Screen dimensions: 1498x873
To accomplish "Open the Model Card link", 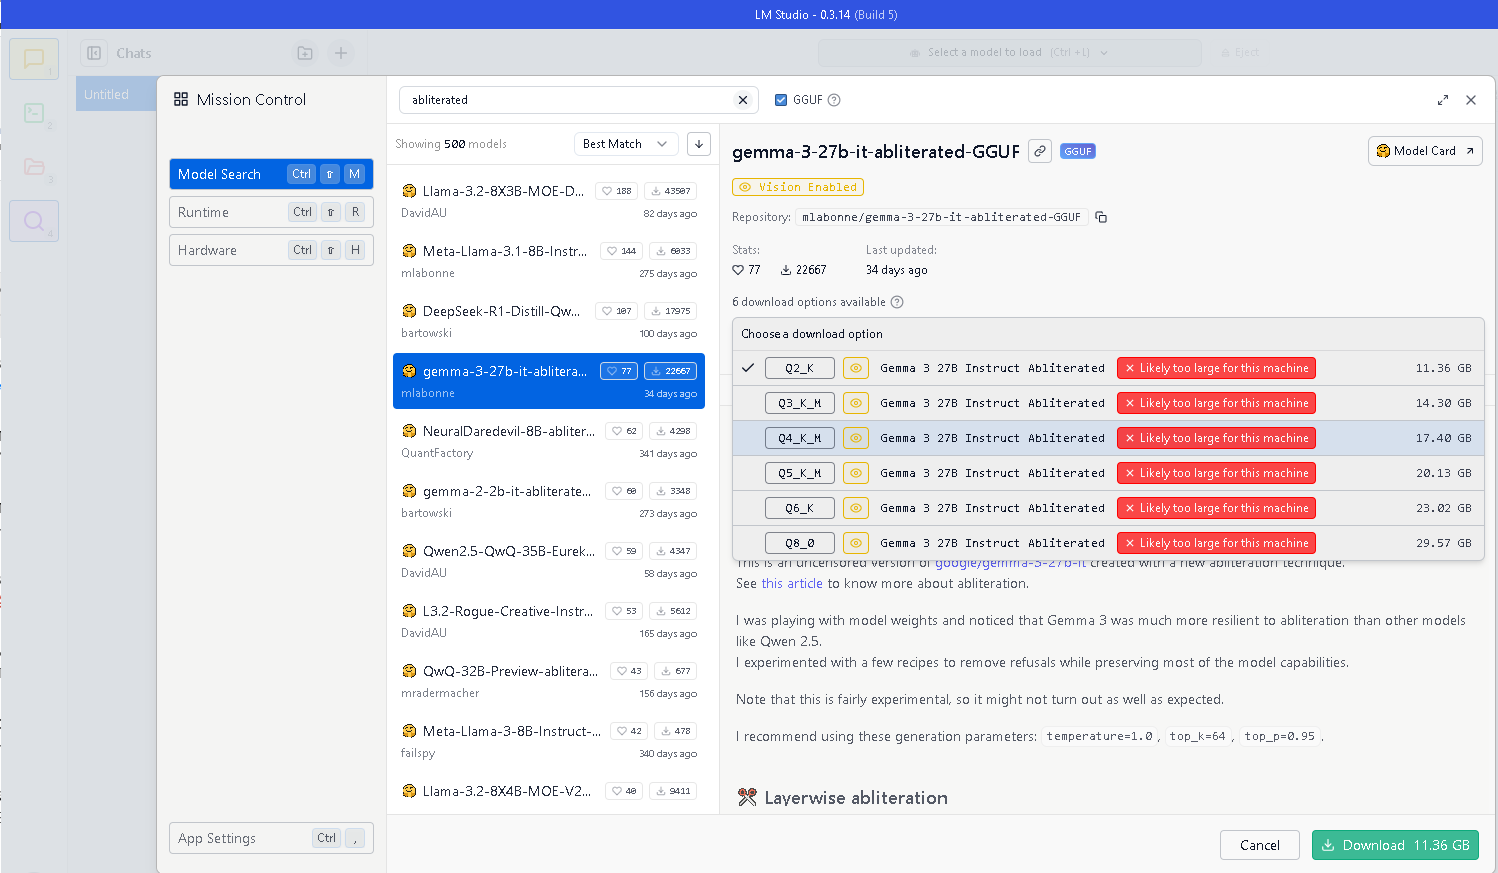I will [x=1424, y=151].
